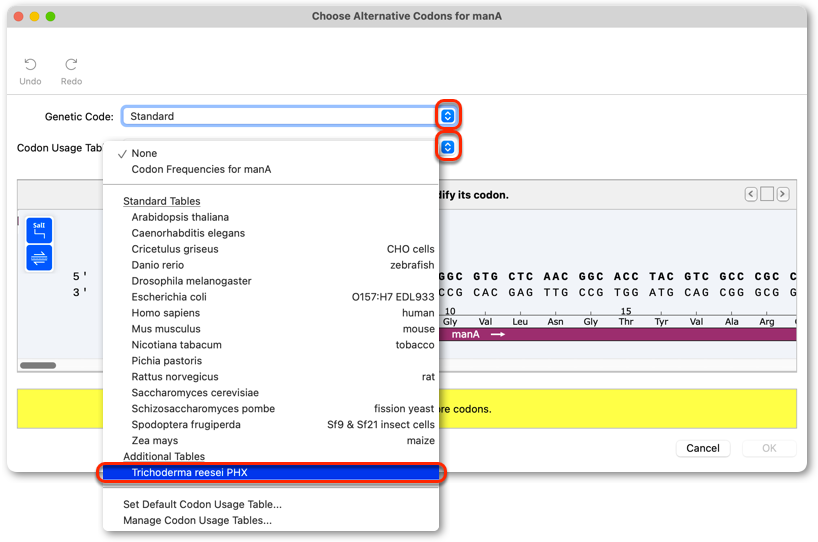Screen dimensions: 818x542
Task: Open Manage Codon Usage Tables
Action: [x=271, y=521]
